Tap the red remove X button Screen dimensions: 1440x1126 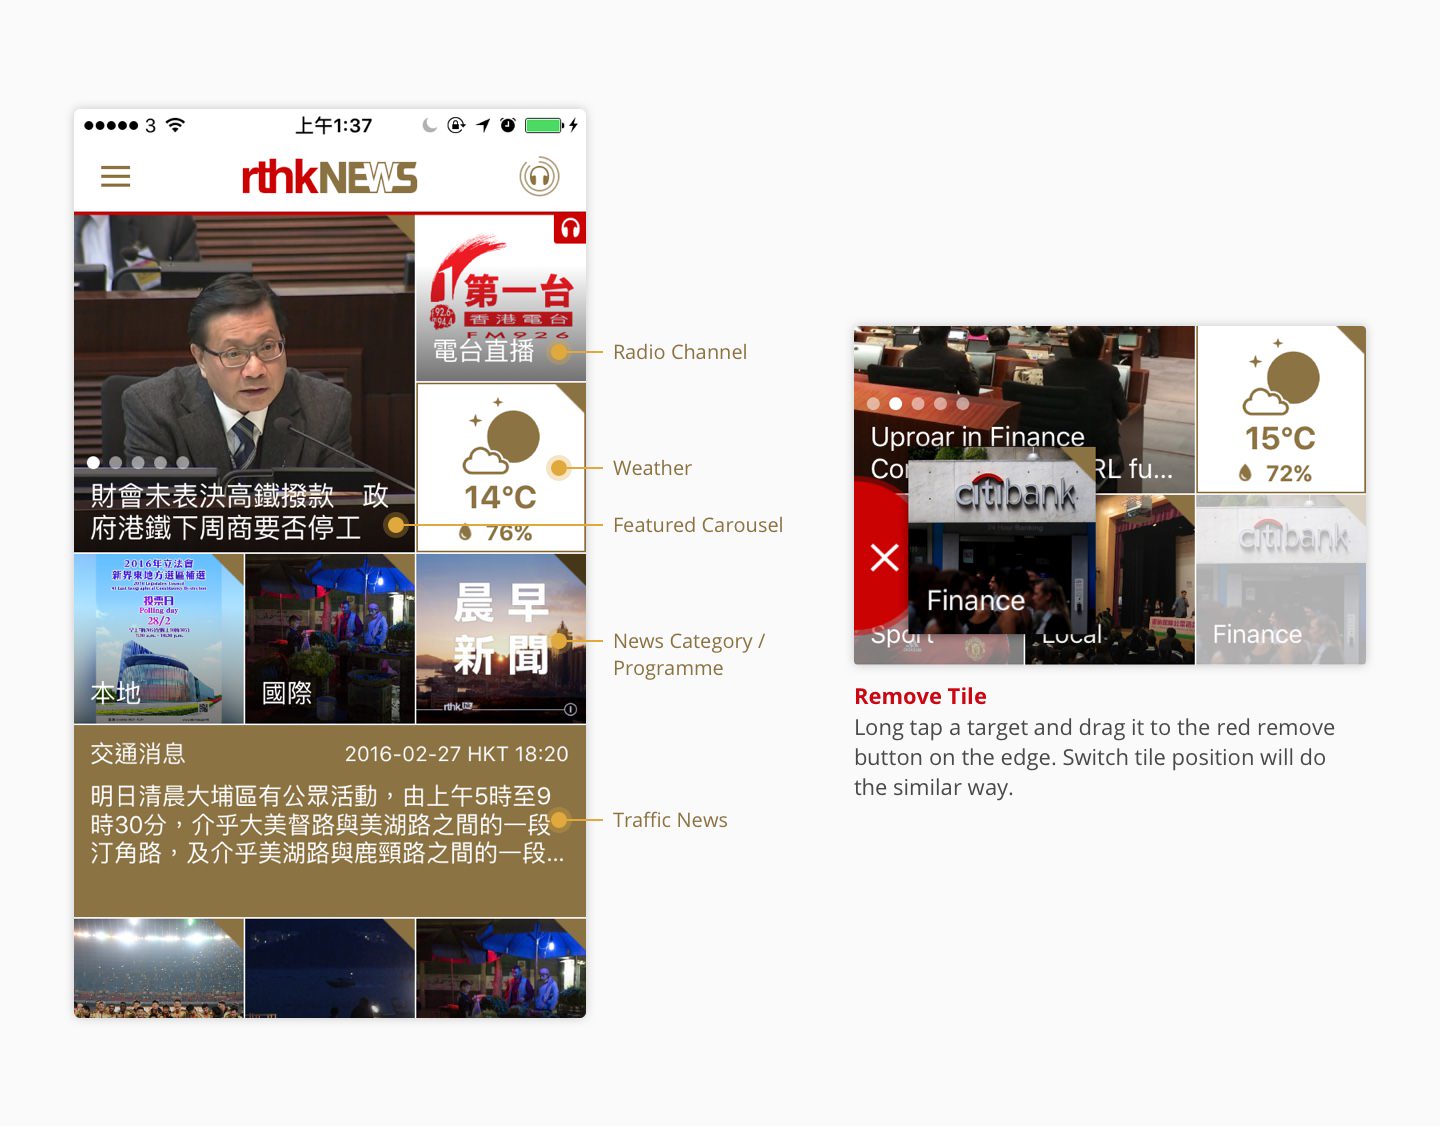[884, 557]
